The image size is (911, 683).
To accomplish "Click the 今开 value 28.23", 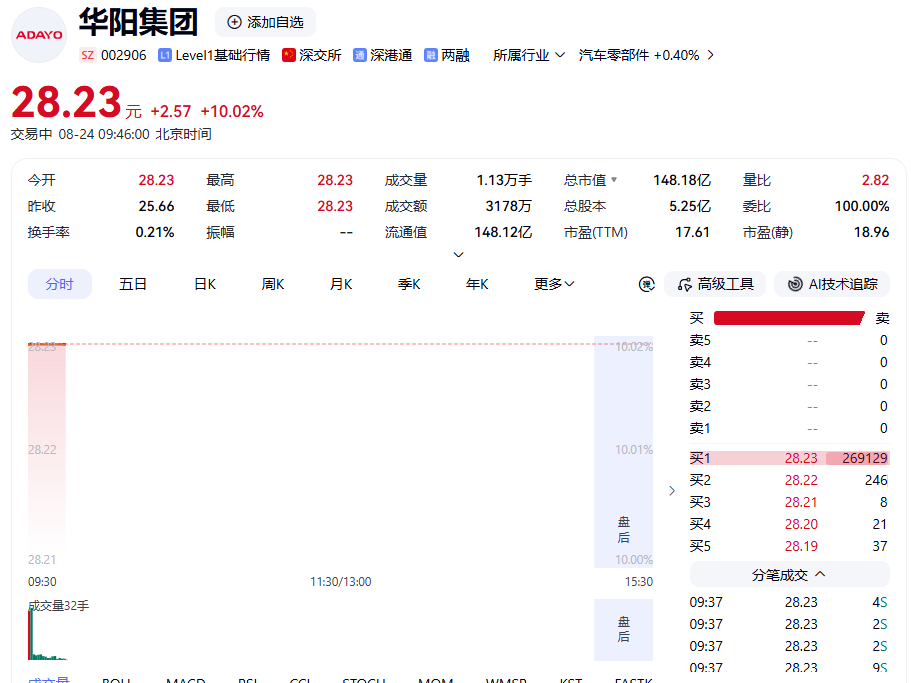I will pyautogui.click(x=156, y=180).
